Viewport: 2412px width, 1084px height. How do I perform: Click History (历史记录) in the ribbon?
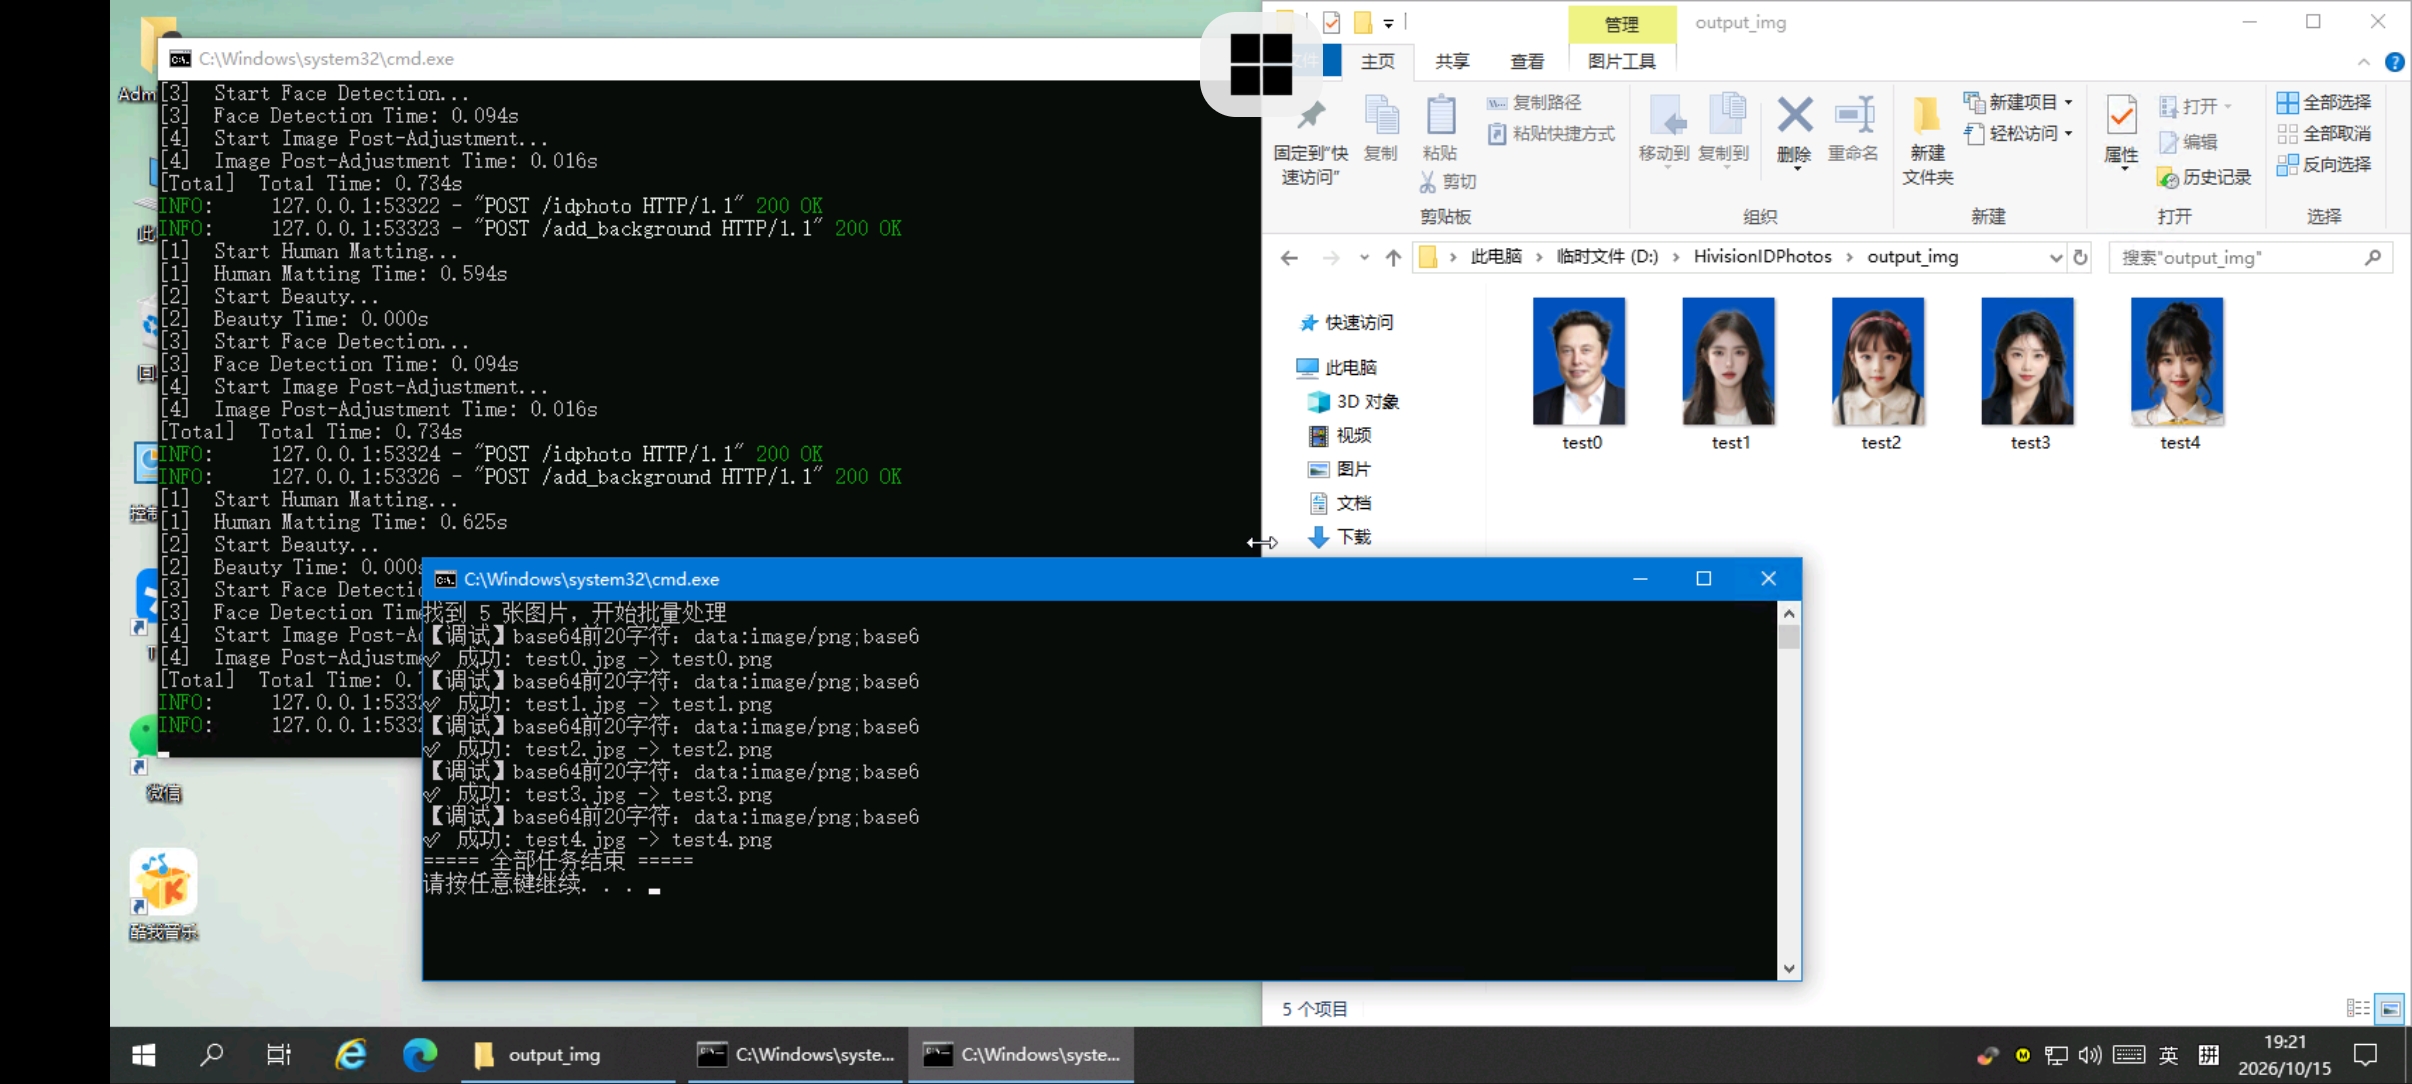(2205, 177)
